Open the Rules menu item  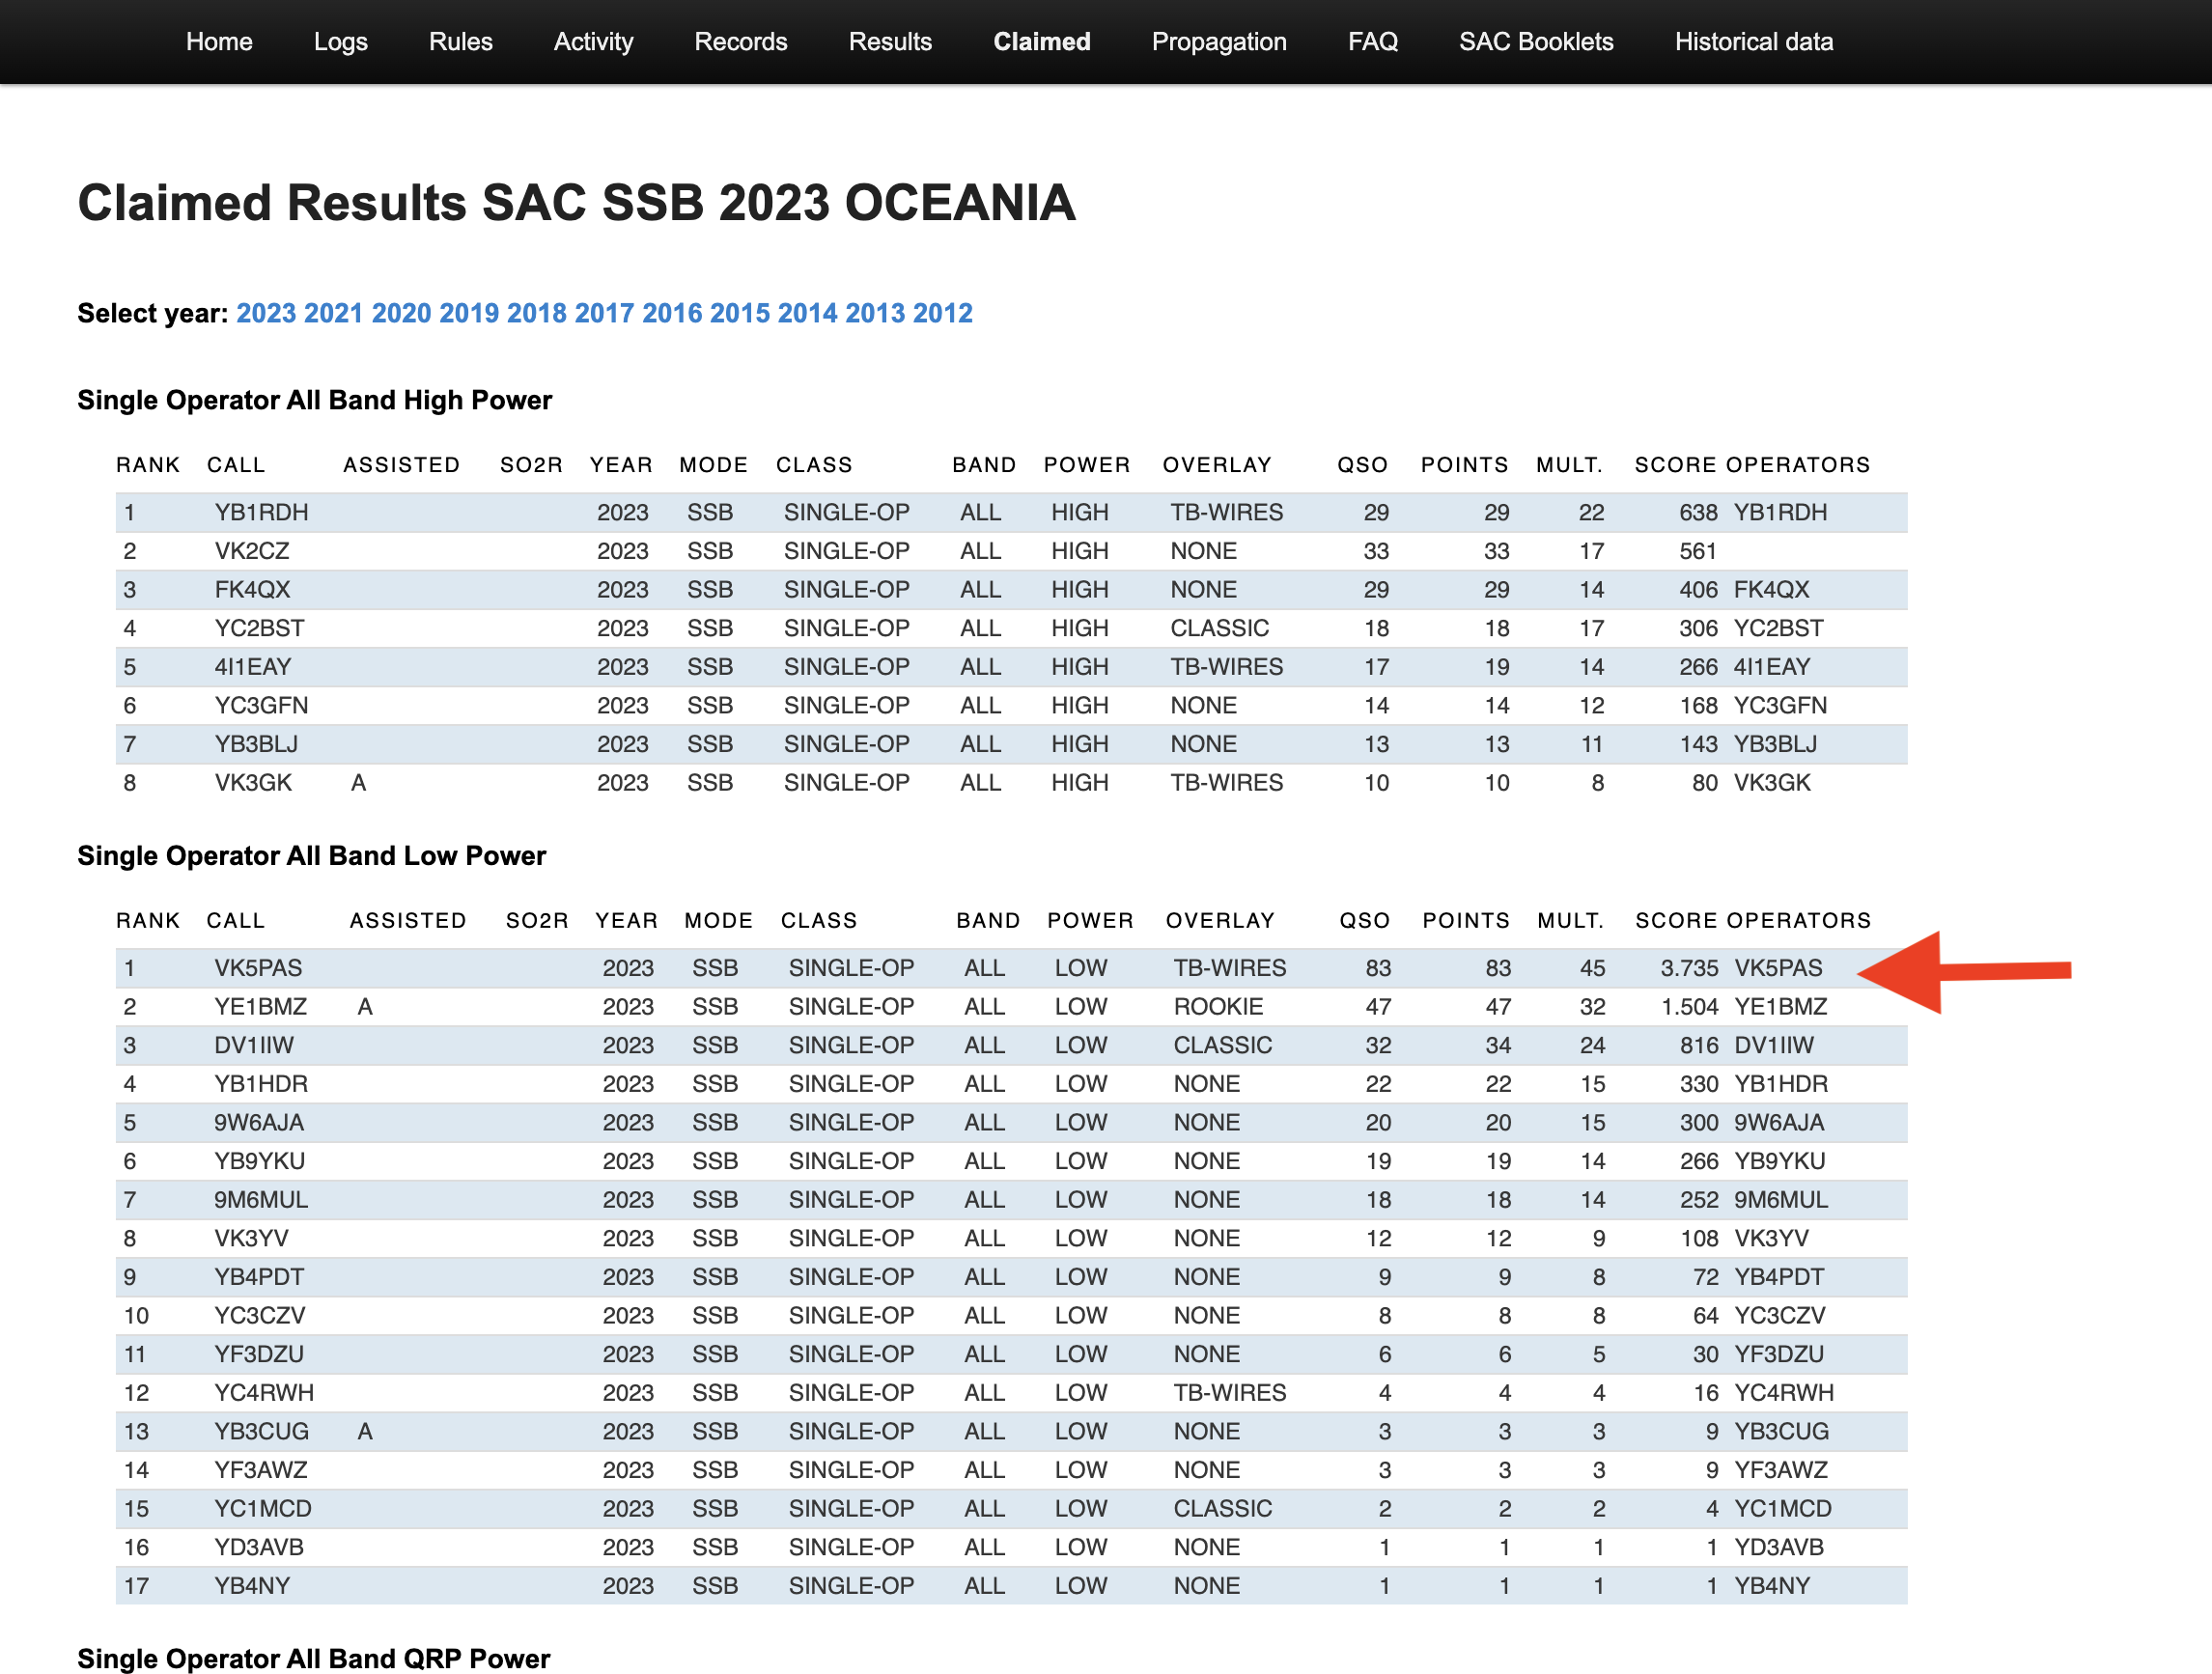coord(460,42)
